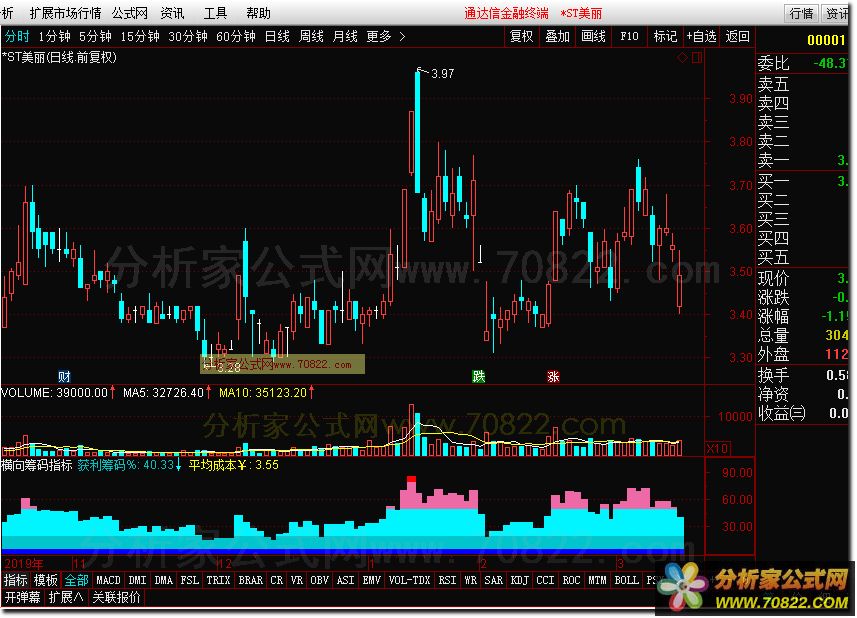Click the 行情 button at top right
857x618 pixels.
(801, 14)
